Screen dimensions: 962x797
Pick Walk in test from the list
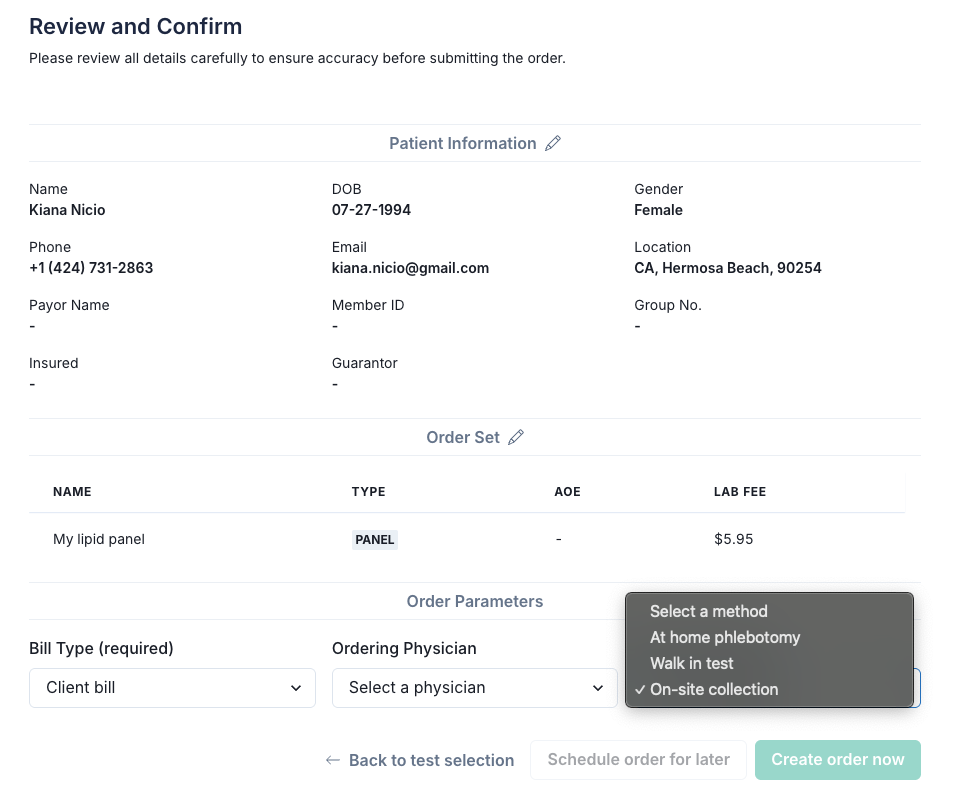pyautogui.click(x=692, y=663)
